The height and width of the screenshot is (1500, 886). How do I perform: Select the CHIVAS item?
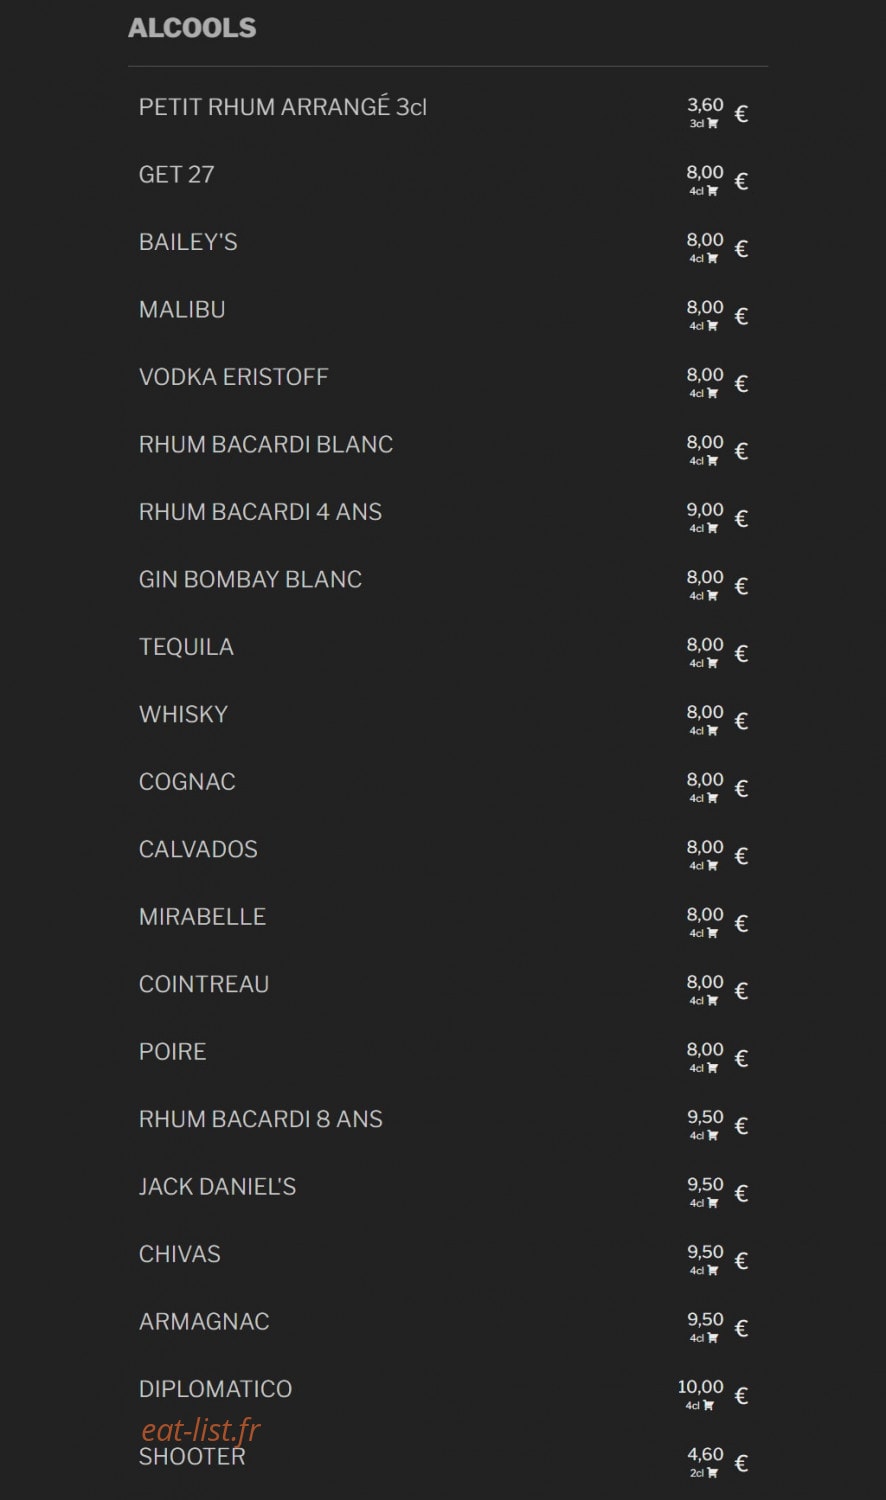180,1254
